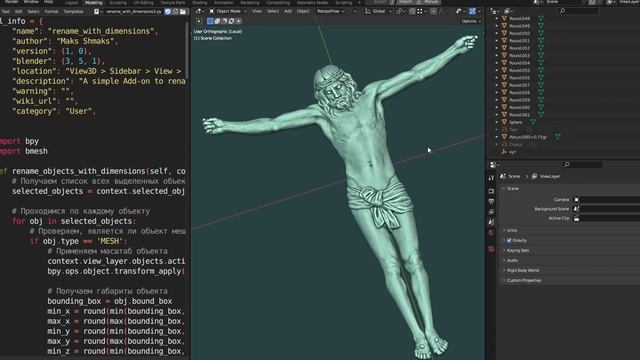Open the Output properties tab icon
Image resolution: width=640 pixels, height=360 pixels.
coord(491,201)
